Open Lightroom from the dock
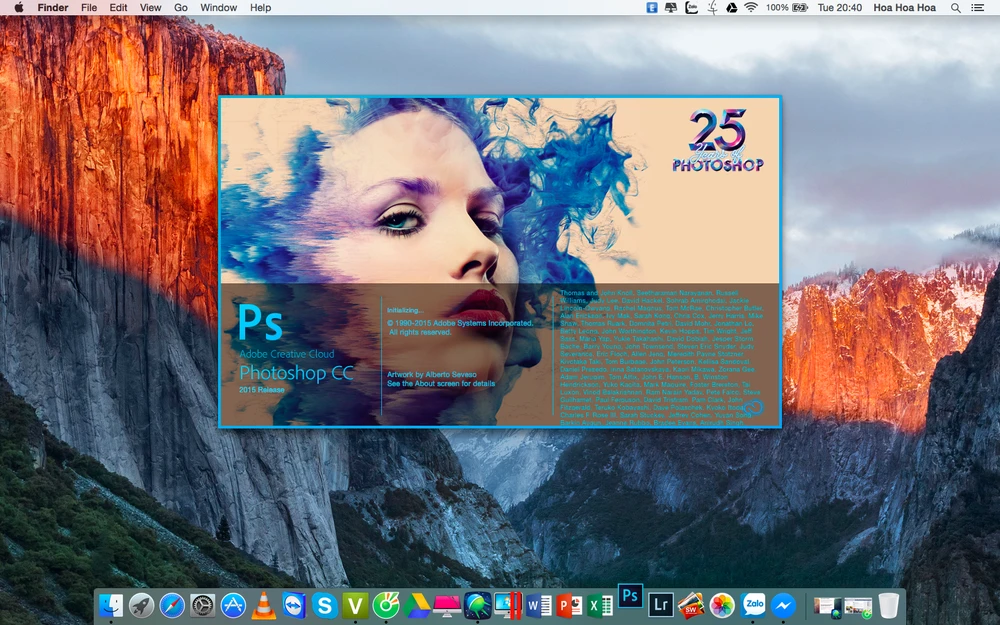This screenshot has width=1000, height=625. pos(660,604)
